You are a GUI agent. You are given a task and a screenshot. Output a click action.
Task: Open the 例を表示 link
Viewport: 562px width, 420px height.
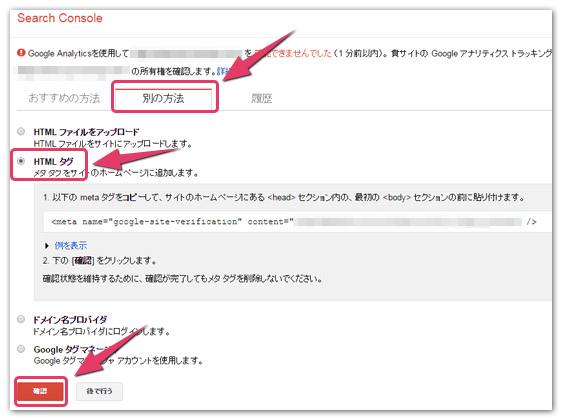tap(71, 245)
